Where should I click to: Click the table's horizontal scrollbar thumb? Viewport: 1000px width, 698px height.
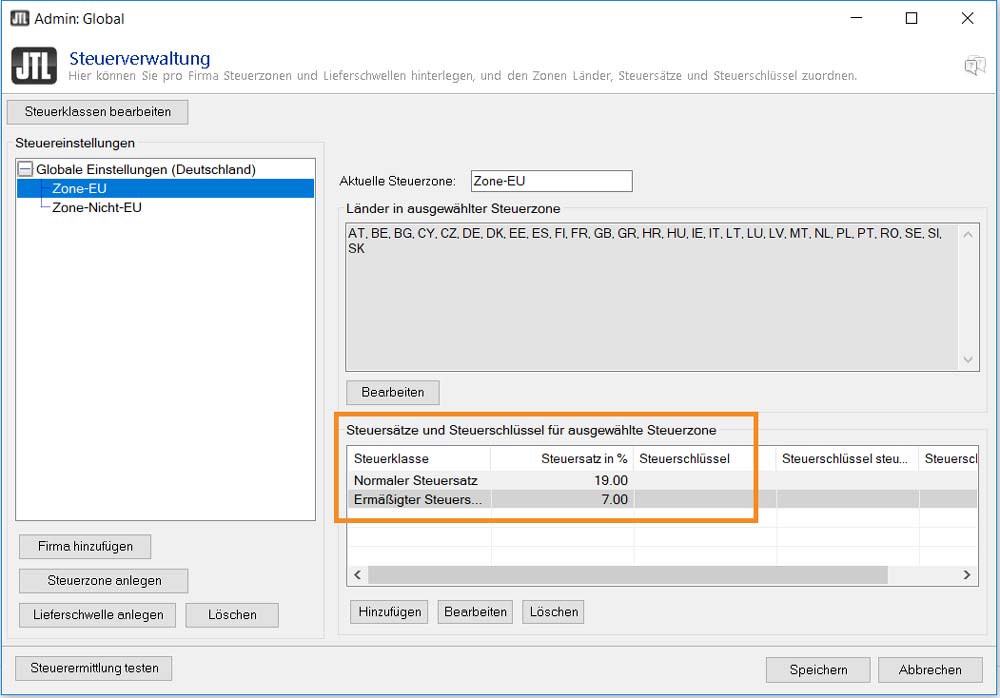coord(628,575)
